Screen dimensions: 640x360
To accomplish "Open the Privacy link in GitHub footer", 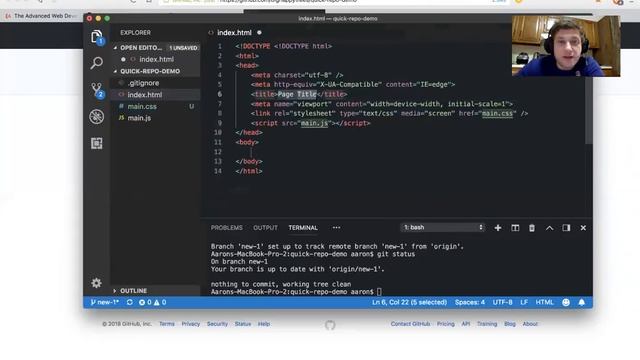I will (x=191, y=324).
